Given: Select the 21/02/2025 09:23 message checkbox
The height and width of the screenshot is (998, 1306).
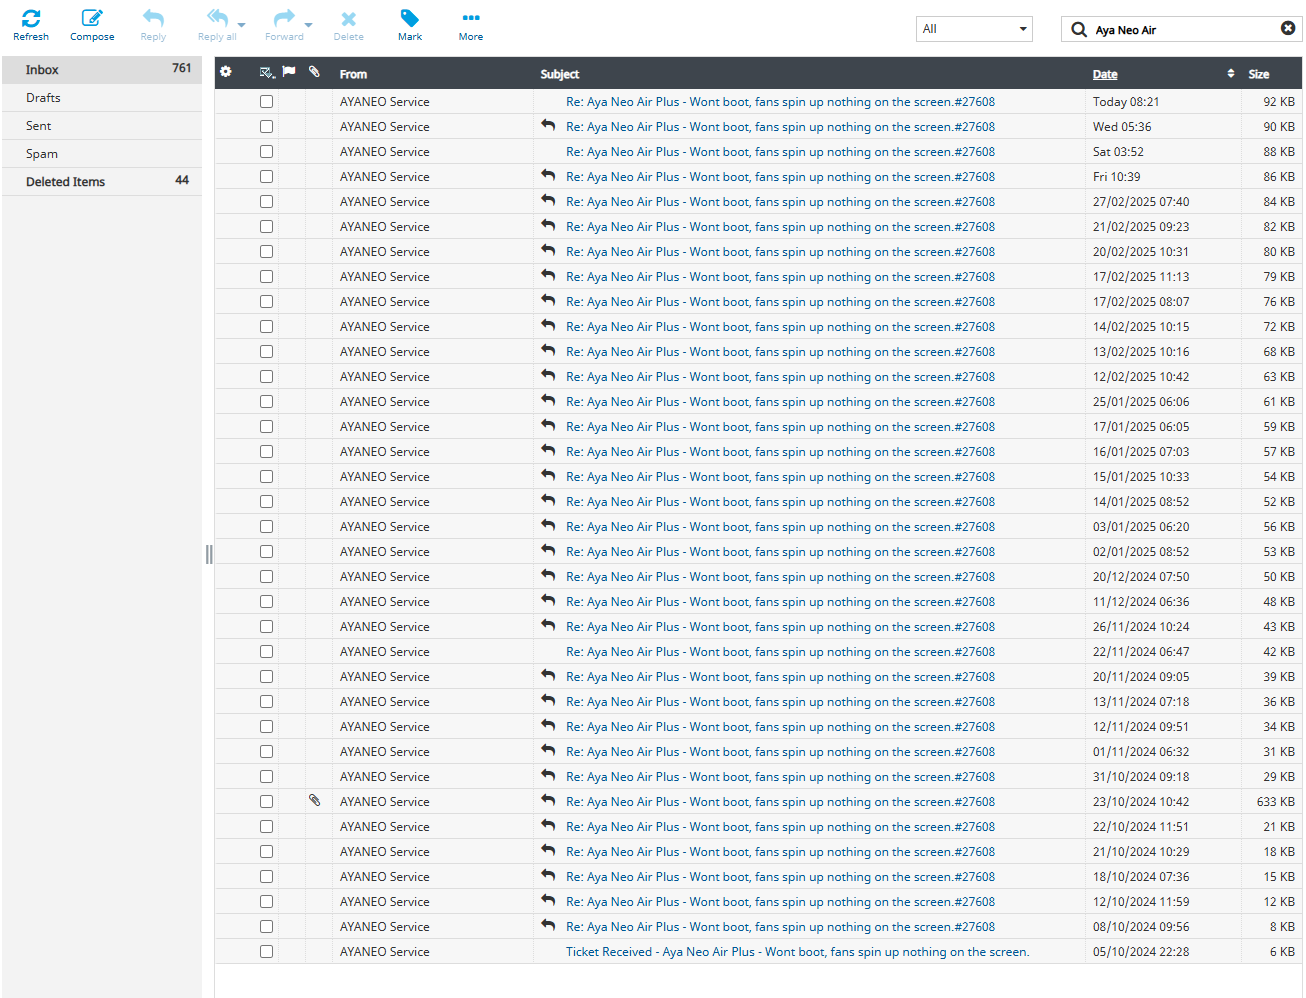Looking at the screenshot, I should (266, 226).
